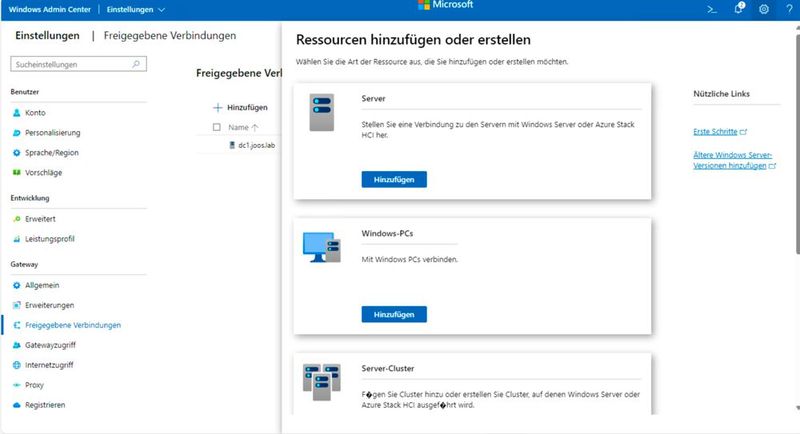The image size is (800, 434).
Task: Click the Allgemein gear icon
Action: (x=16, y=285)
